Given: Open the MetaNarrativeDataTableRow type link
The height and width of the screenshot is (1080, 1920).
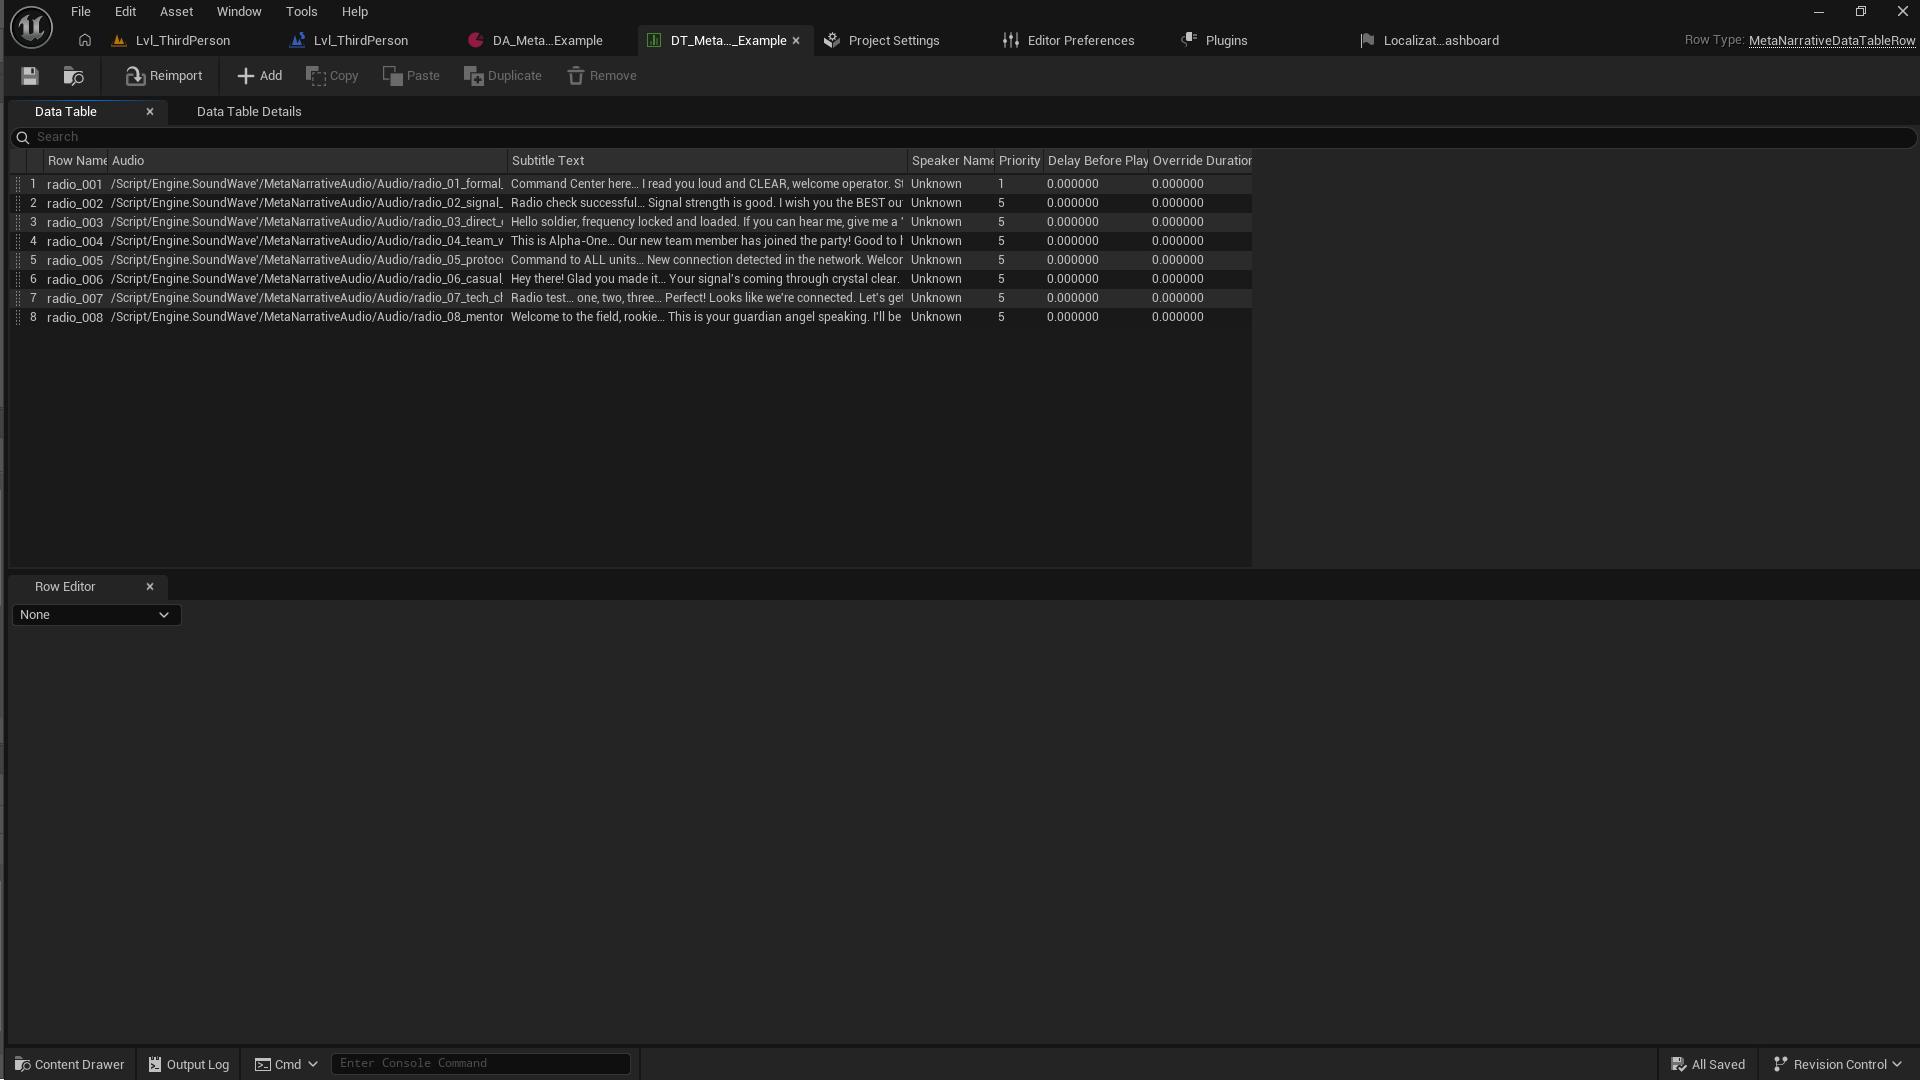Looking at the screenshot, I should tap(1833, 41).
